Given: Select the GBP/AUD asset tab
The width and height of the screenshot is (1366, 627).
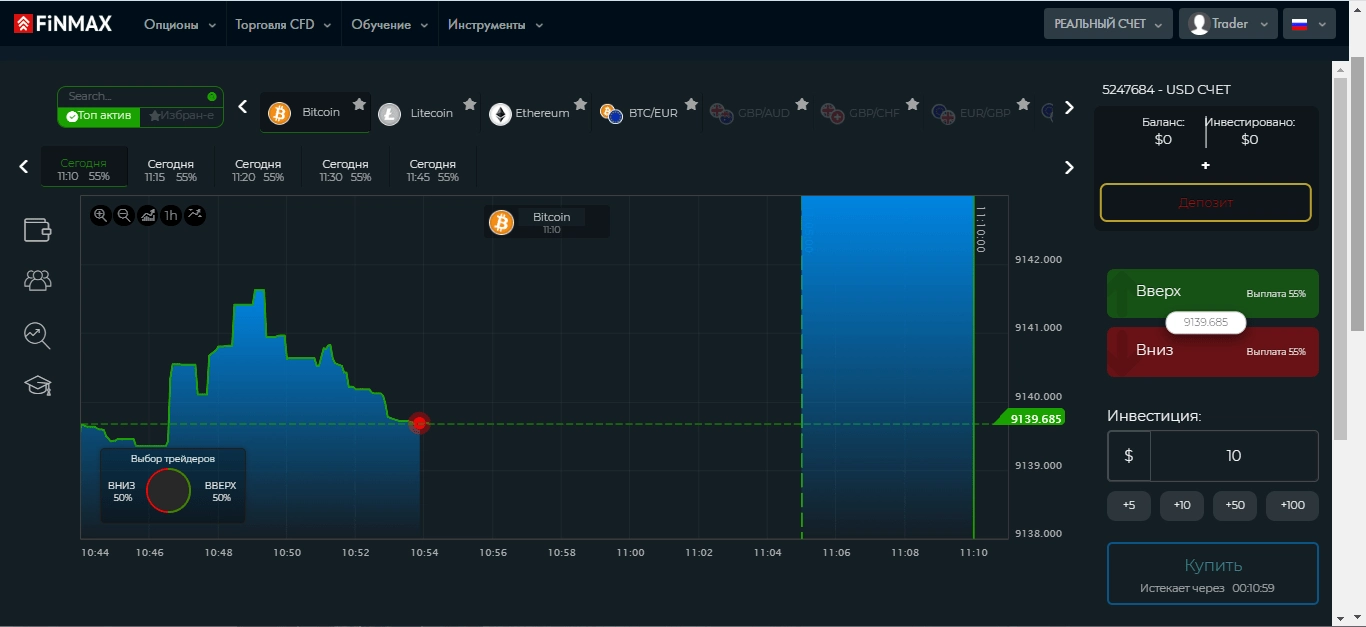Looking at the screenshot, I should coord(758,113).
